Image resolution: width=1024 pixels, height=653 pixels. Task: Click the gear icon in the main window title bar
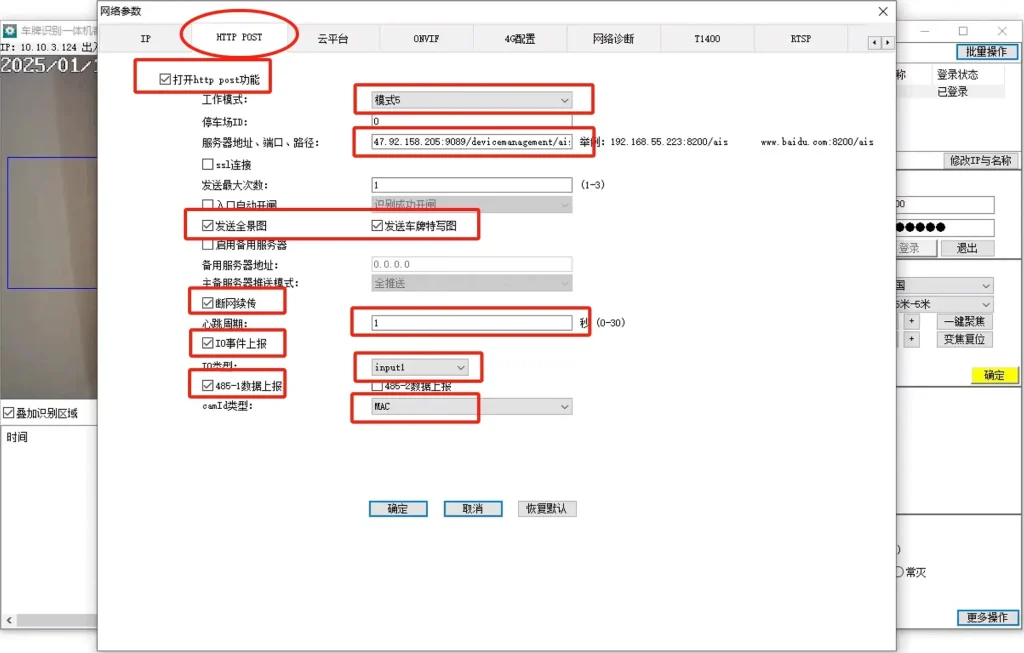point(12,32)
